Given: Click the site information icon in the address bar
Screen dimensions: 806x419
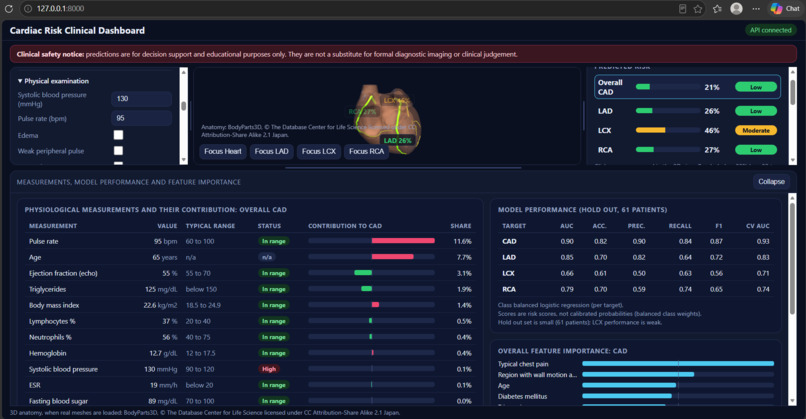Looking at the screenshot, I should click(x=28, y=9).
